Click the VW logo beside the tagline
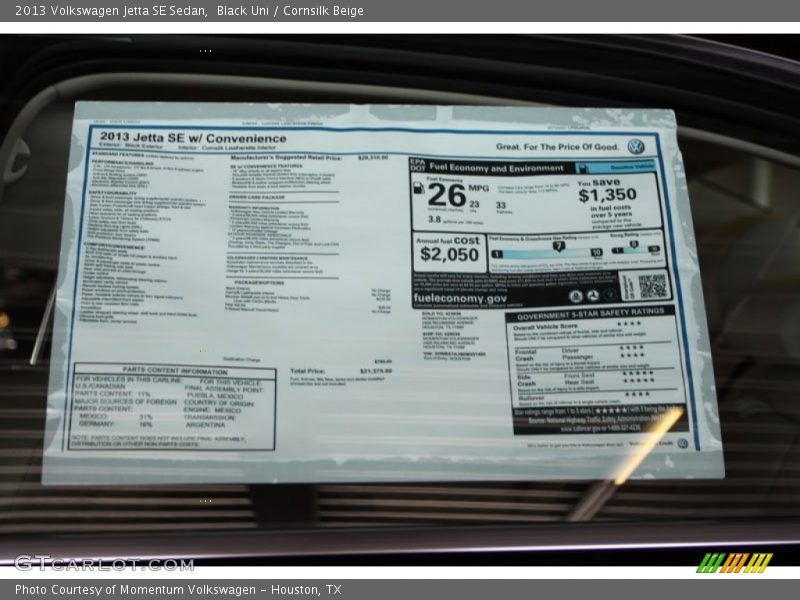This screenshot has width=800, height=600. click(636, 147)
